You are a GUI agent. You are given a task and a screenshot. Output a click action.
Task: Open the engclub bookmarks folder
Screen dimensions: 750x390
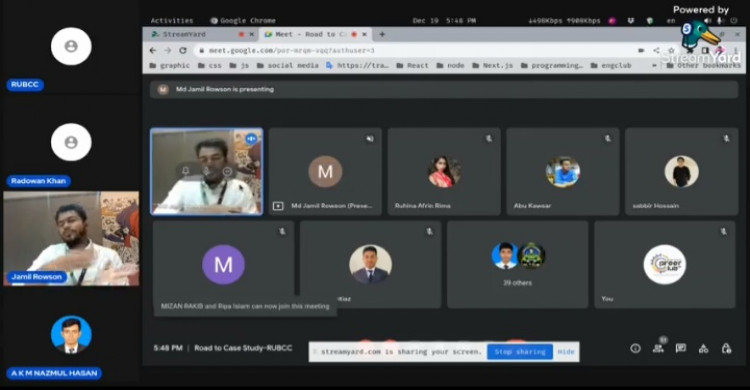click(611, 66)
